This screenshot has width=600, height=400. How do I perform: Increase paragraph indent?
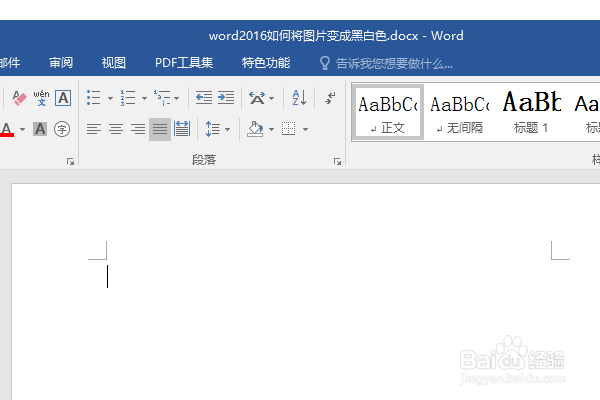pyautogui.click(x=226, y=98)
